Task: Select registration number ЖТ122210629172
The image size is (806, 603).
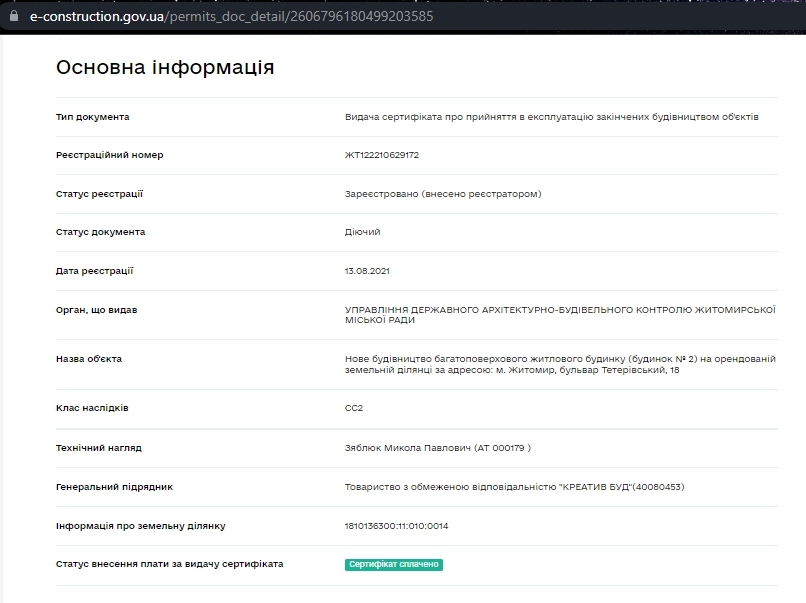Action: click(382, 155)
